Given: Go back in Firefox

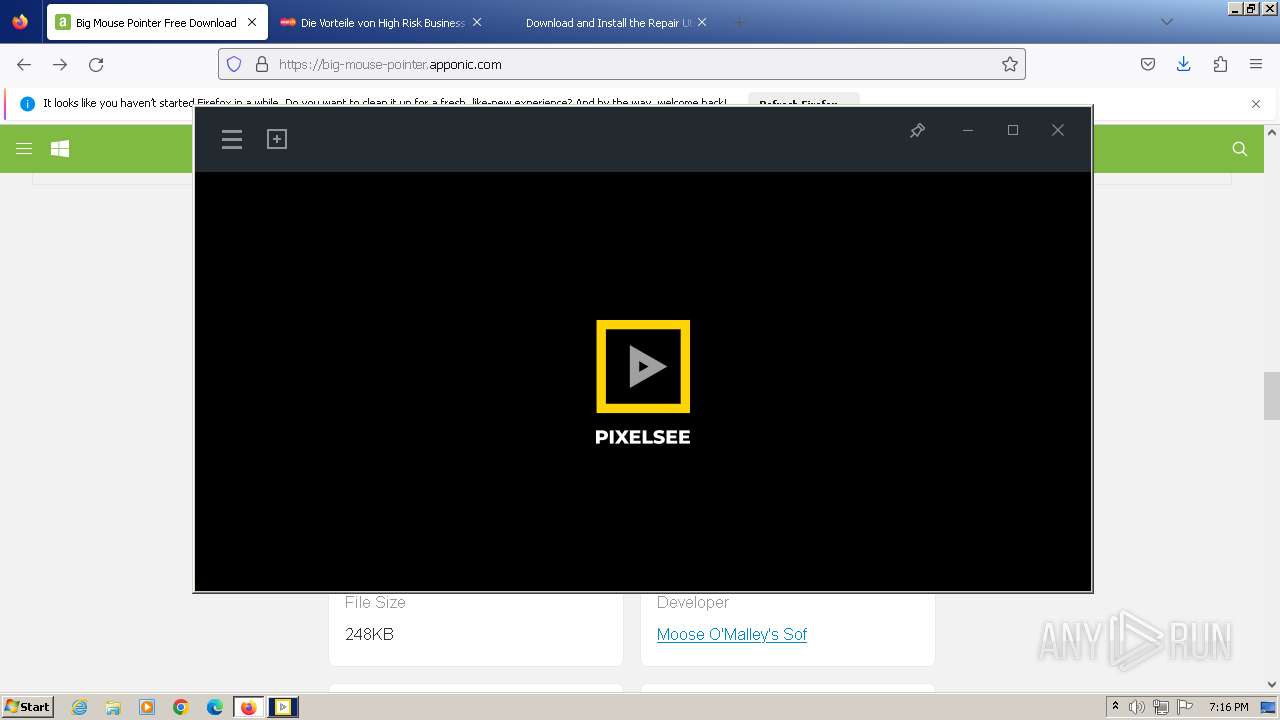Looking at the screenshot, I should [24, 64].
